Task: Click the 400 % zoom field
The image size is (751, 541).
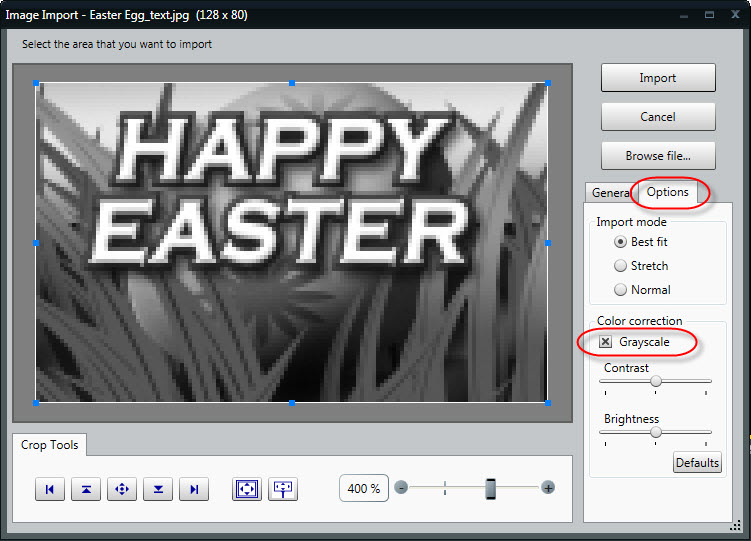Action: click(x=364, y=488)
